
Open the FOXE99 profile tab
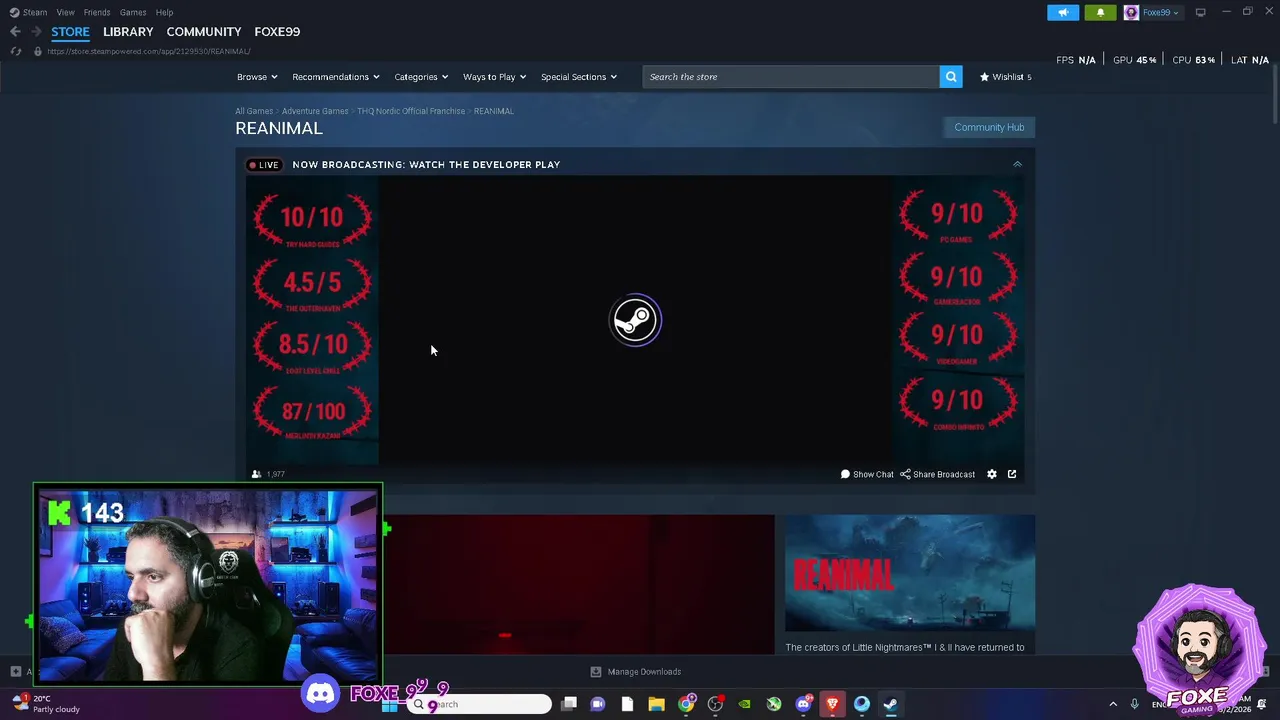(x=277, y=32)
